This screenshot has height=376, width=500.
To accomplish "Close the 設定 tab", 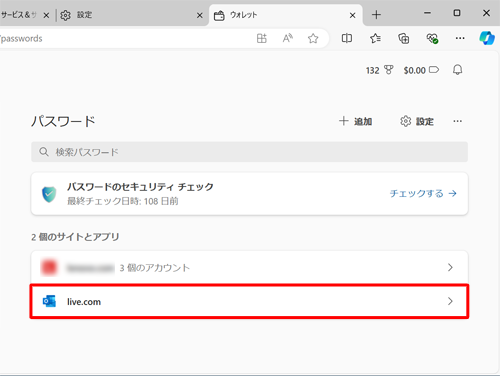I will (x=200, y=15).
